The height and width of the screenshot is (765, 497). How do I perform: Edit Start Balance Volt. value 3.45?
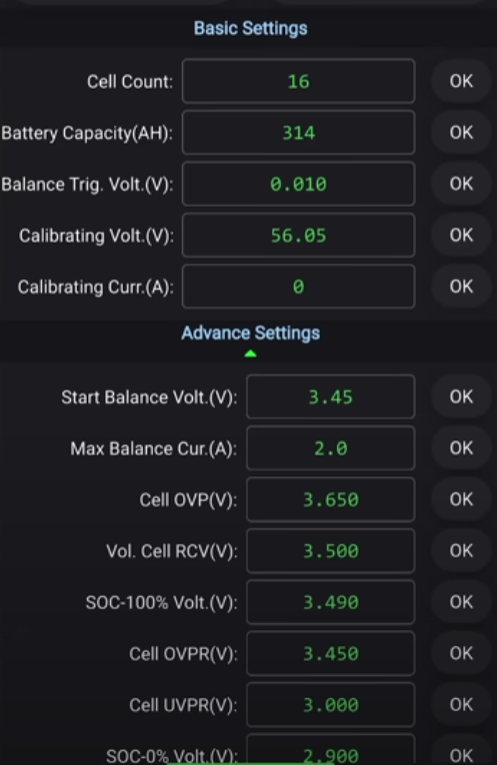[331, 397]
